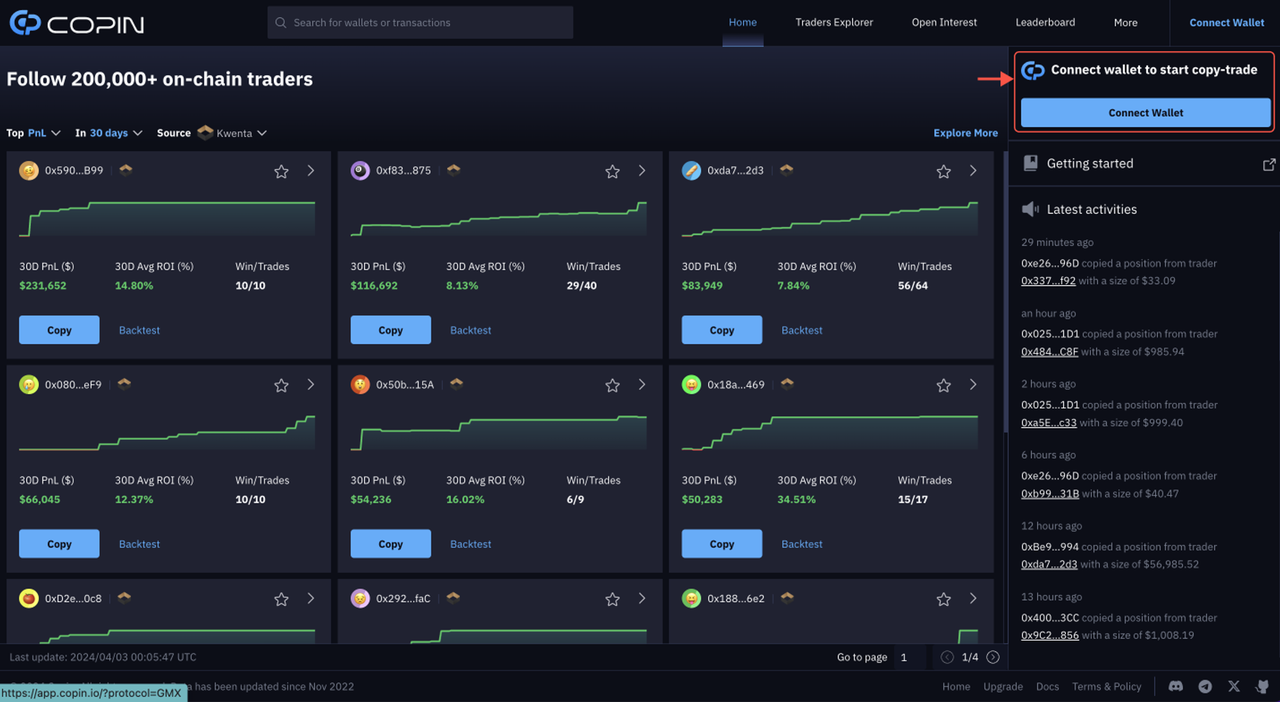Toggle favorite star for trader 0x50b...15A
This screenshot has width=1280, height=702.
[612, 386]
